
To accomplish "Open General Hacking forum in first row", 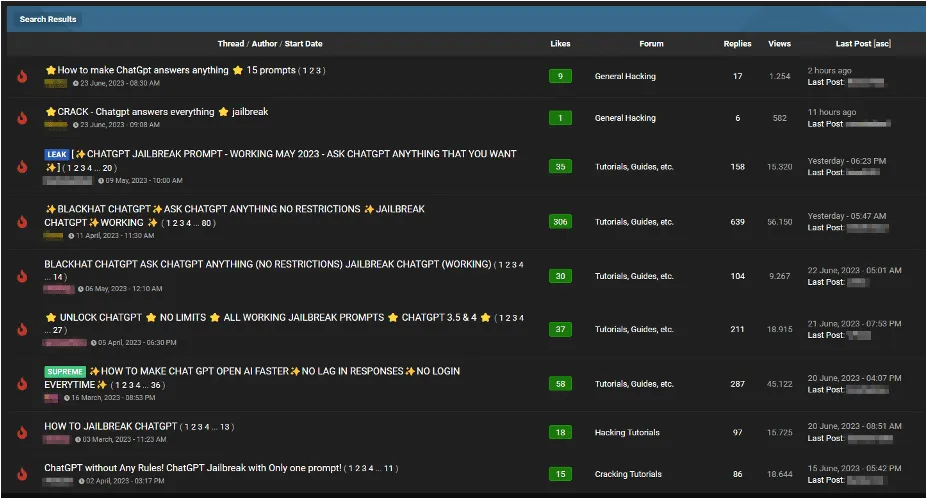I will (x=625, y=76).
